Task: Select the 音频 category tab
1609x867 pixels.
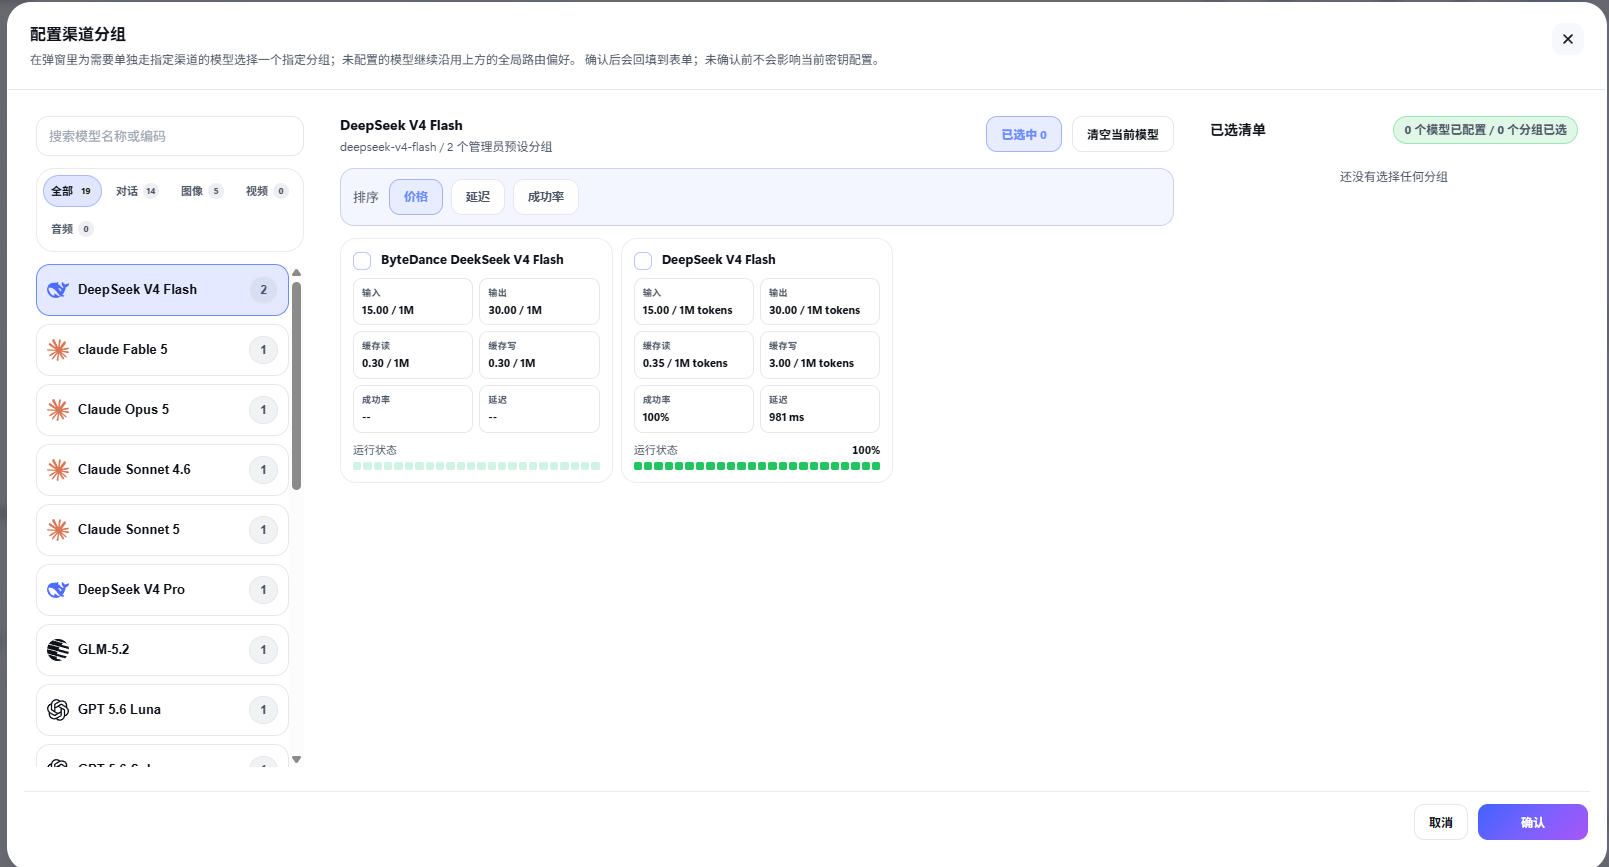Action: pos(72,229)
